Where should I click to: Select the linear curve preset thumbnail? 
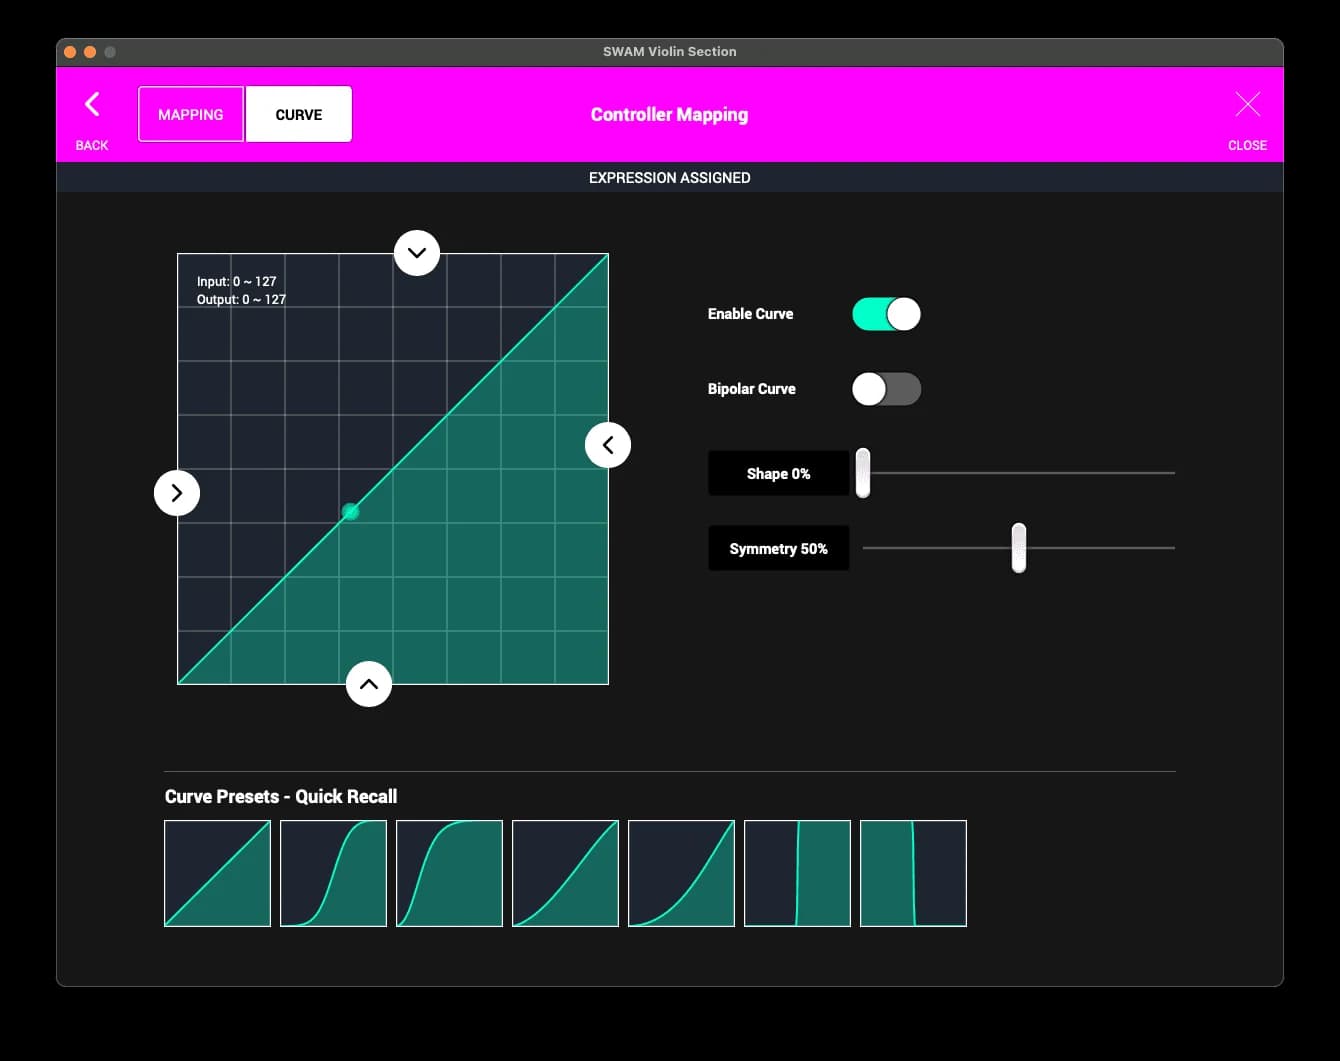(217, 873)
